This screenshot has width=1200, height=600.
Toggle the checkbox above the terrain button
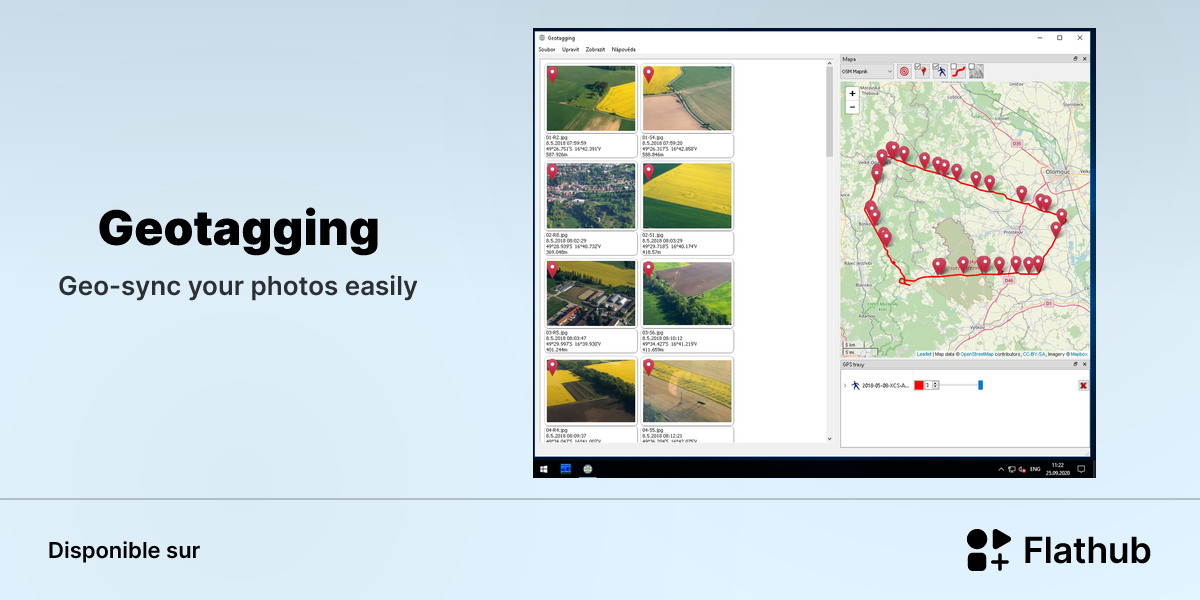[972, 67]
